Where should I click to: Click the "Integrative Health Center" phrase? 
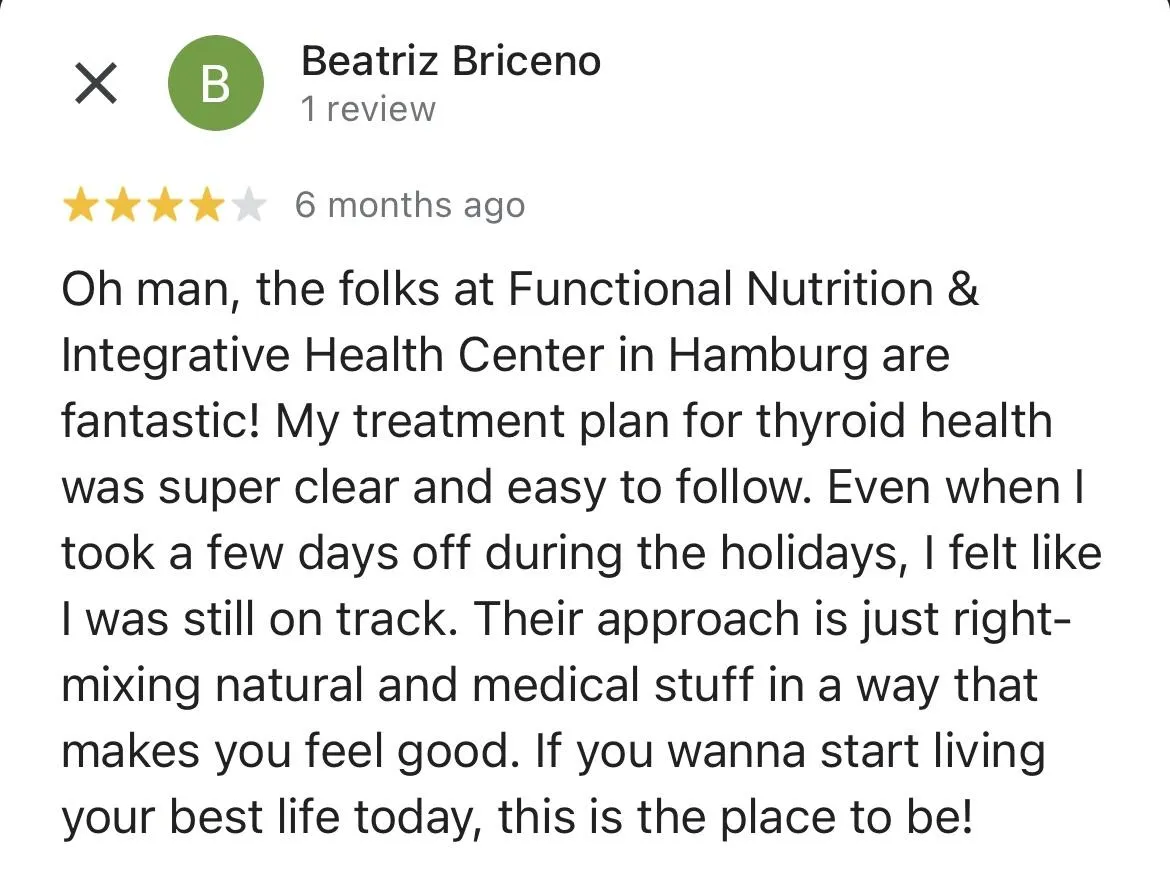click(x=332, y=355)
